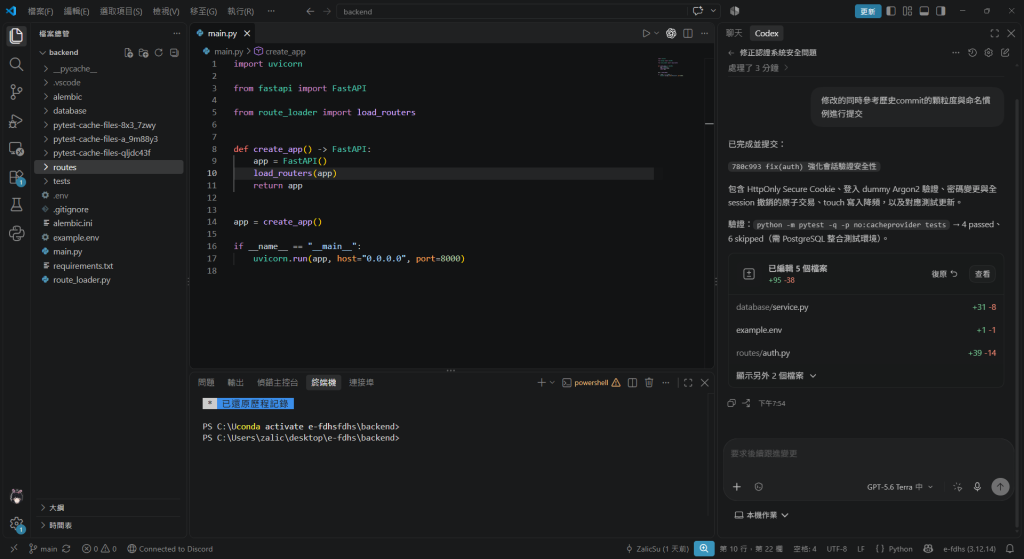
Task: Open the Source Control view
Action: point(16,92)
